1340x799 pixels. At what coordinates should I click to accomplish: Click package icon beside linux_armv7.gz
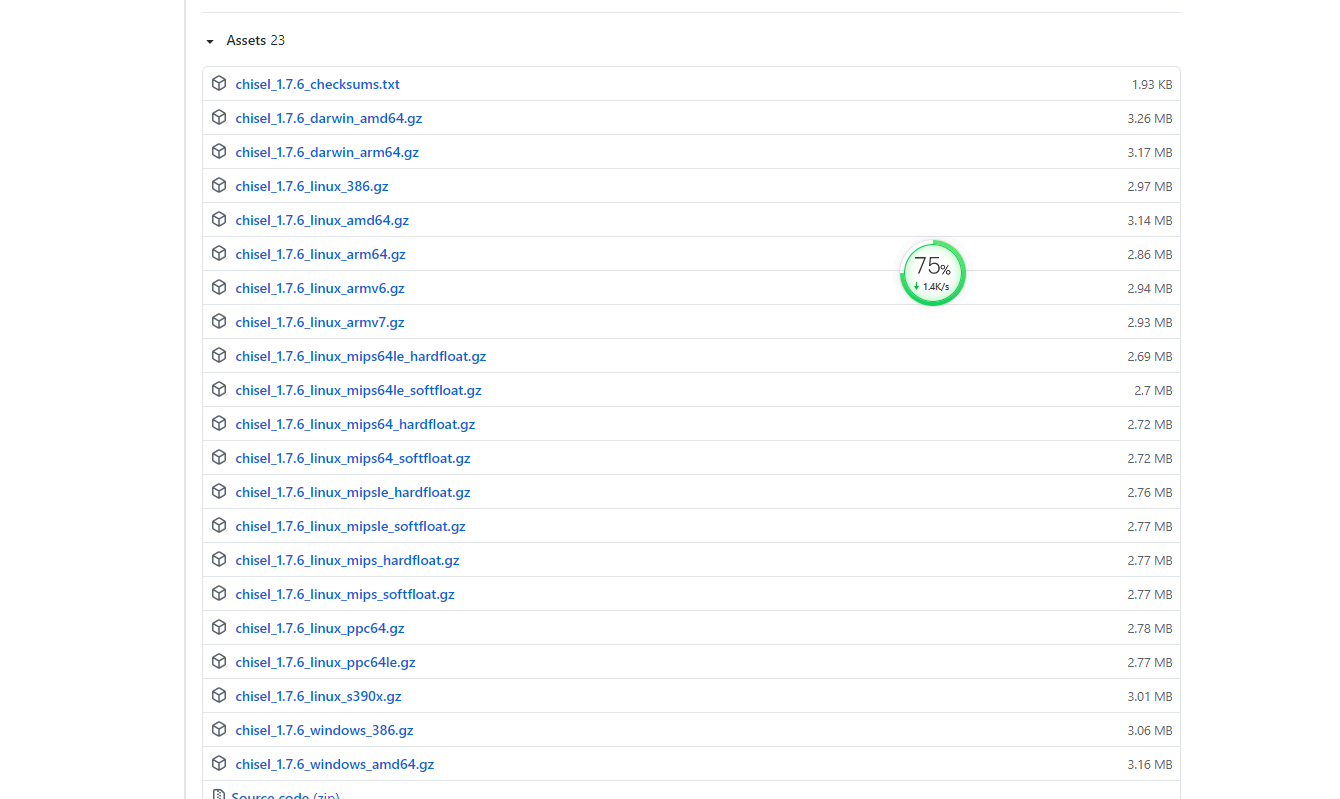click(219, 322)
